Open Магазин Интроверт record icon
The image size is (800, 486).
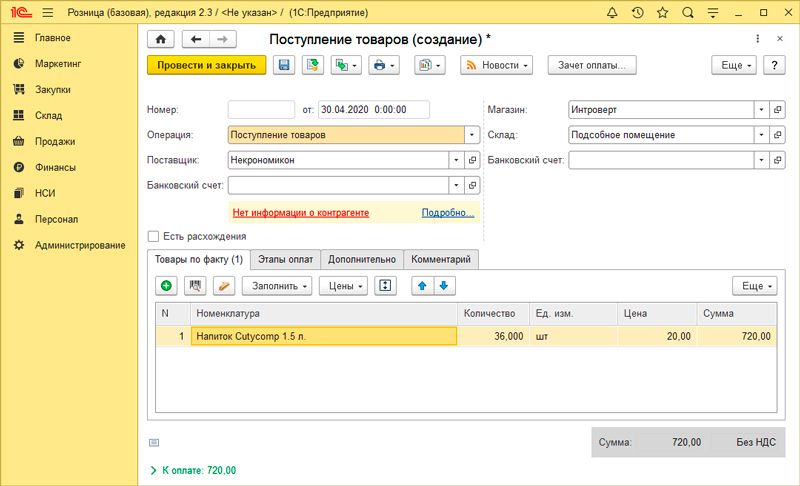(x=778, y=110)
